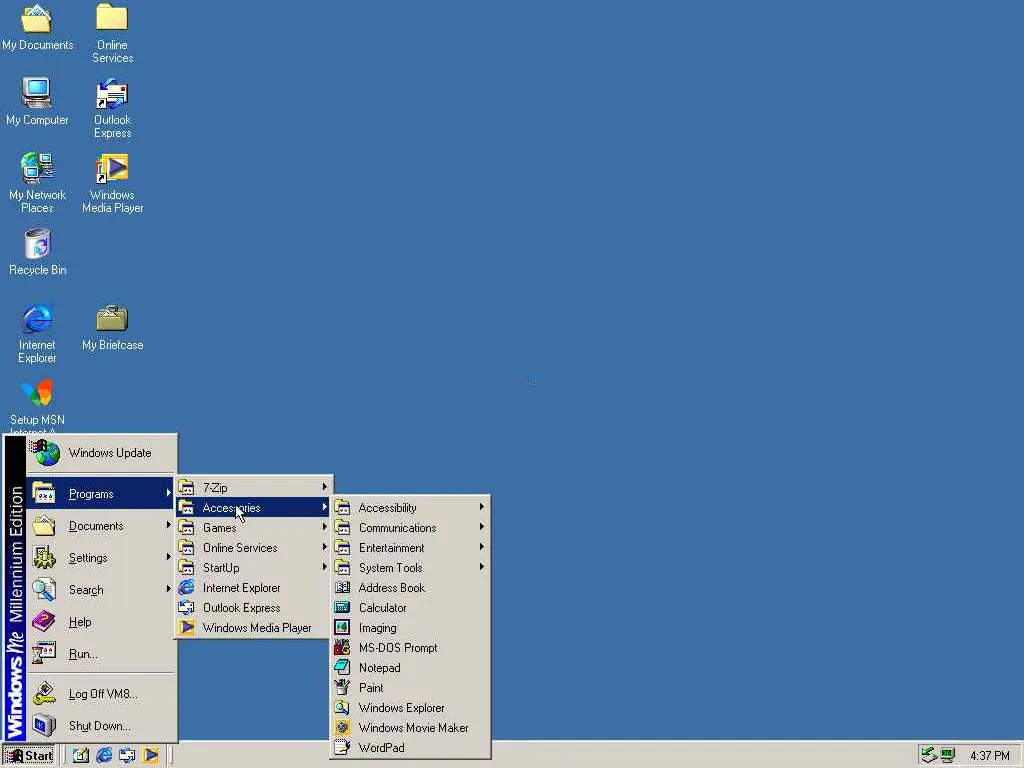Expand the 7-Zip submenu arrow
Viewport: 1024px width, 768px height.
[325, 487]
